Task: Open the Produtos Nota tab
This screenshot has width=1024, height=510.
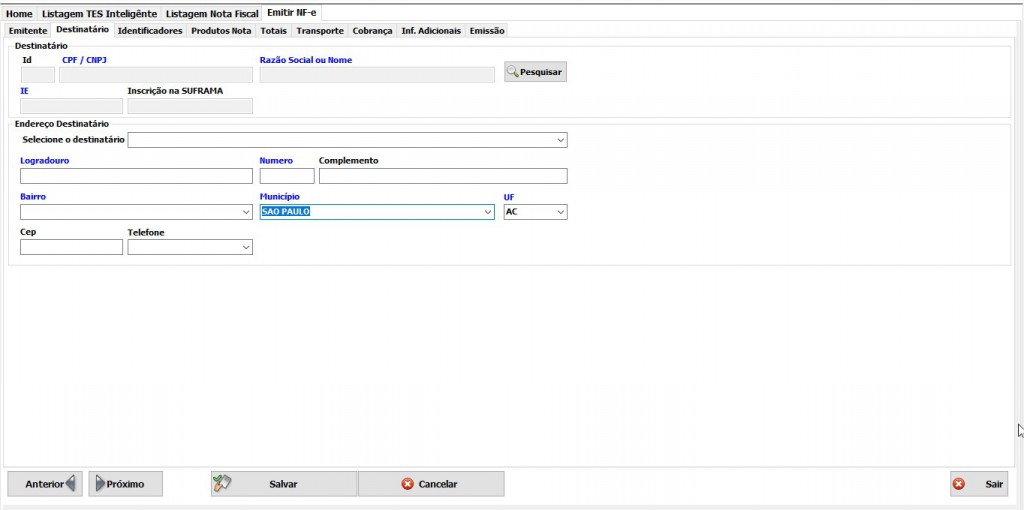Action: coord(221,31)
